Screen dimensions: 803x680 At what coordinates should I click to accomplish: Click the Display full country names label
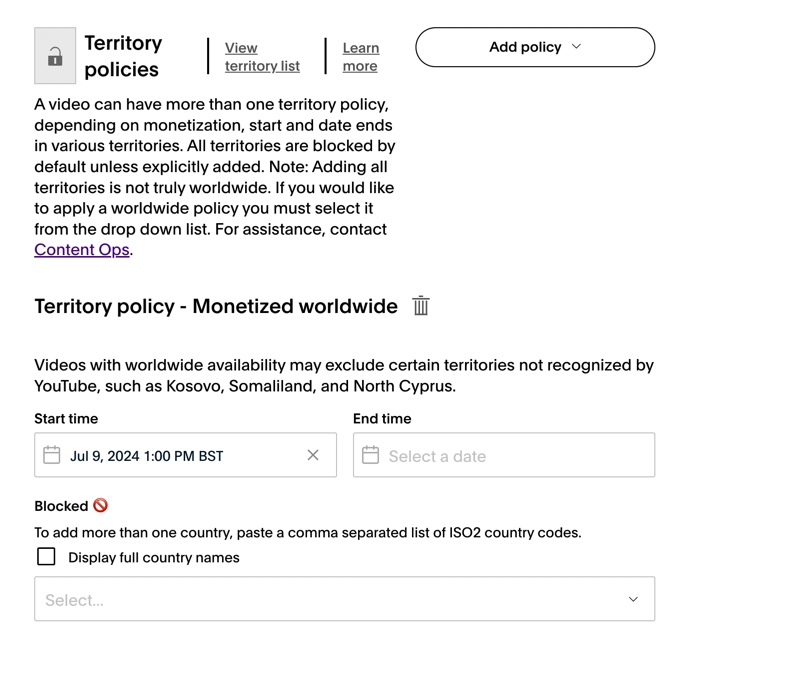coord(154,557)
